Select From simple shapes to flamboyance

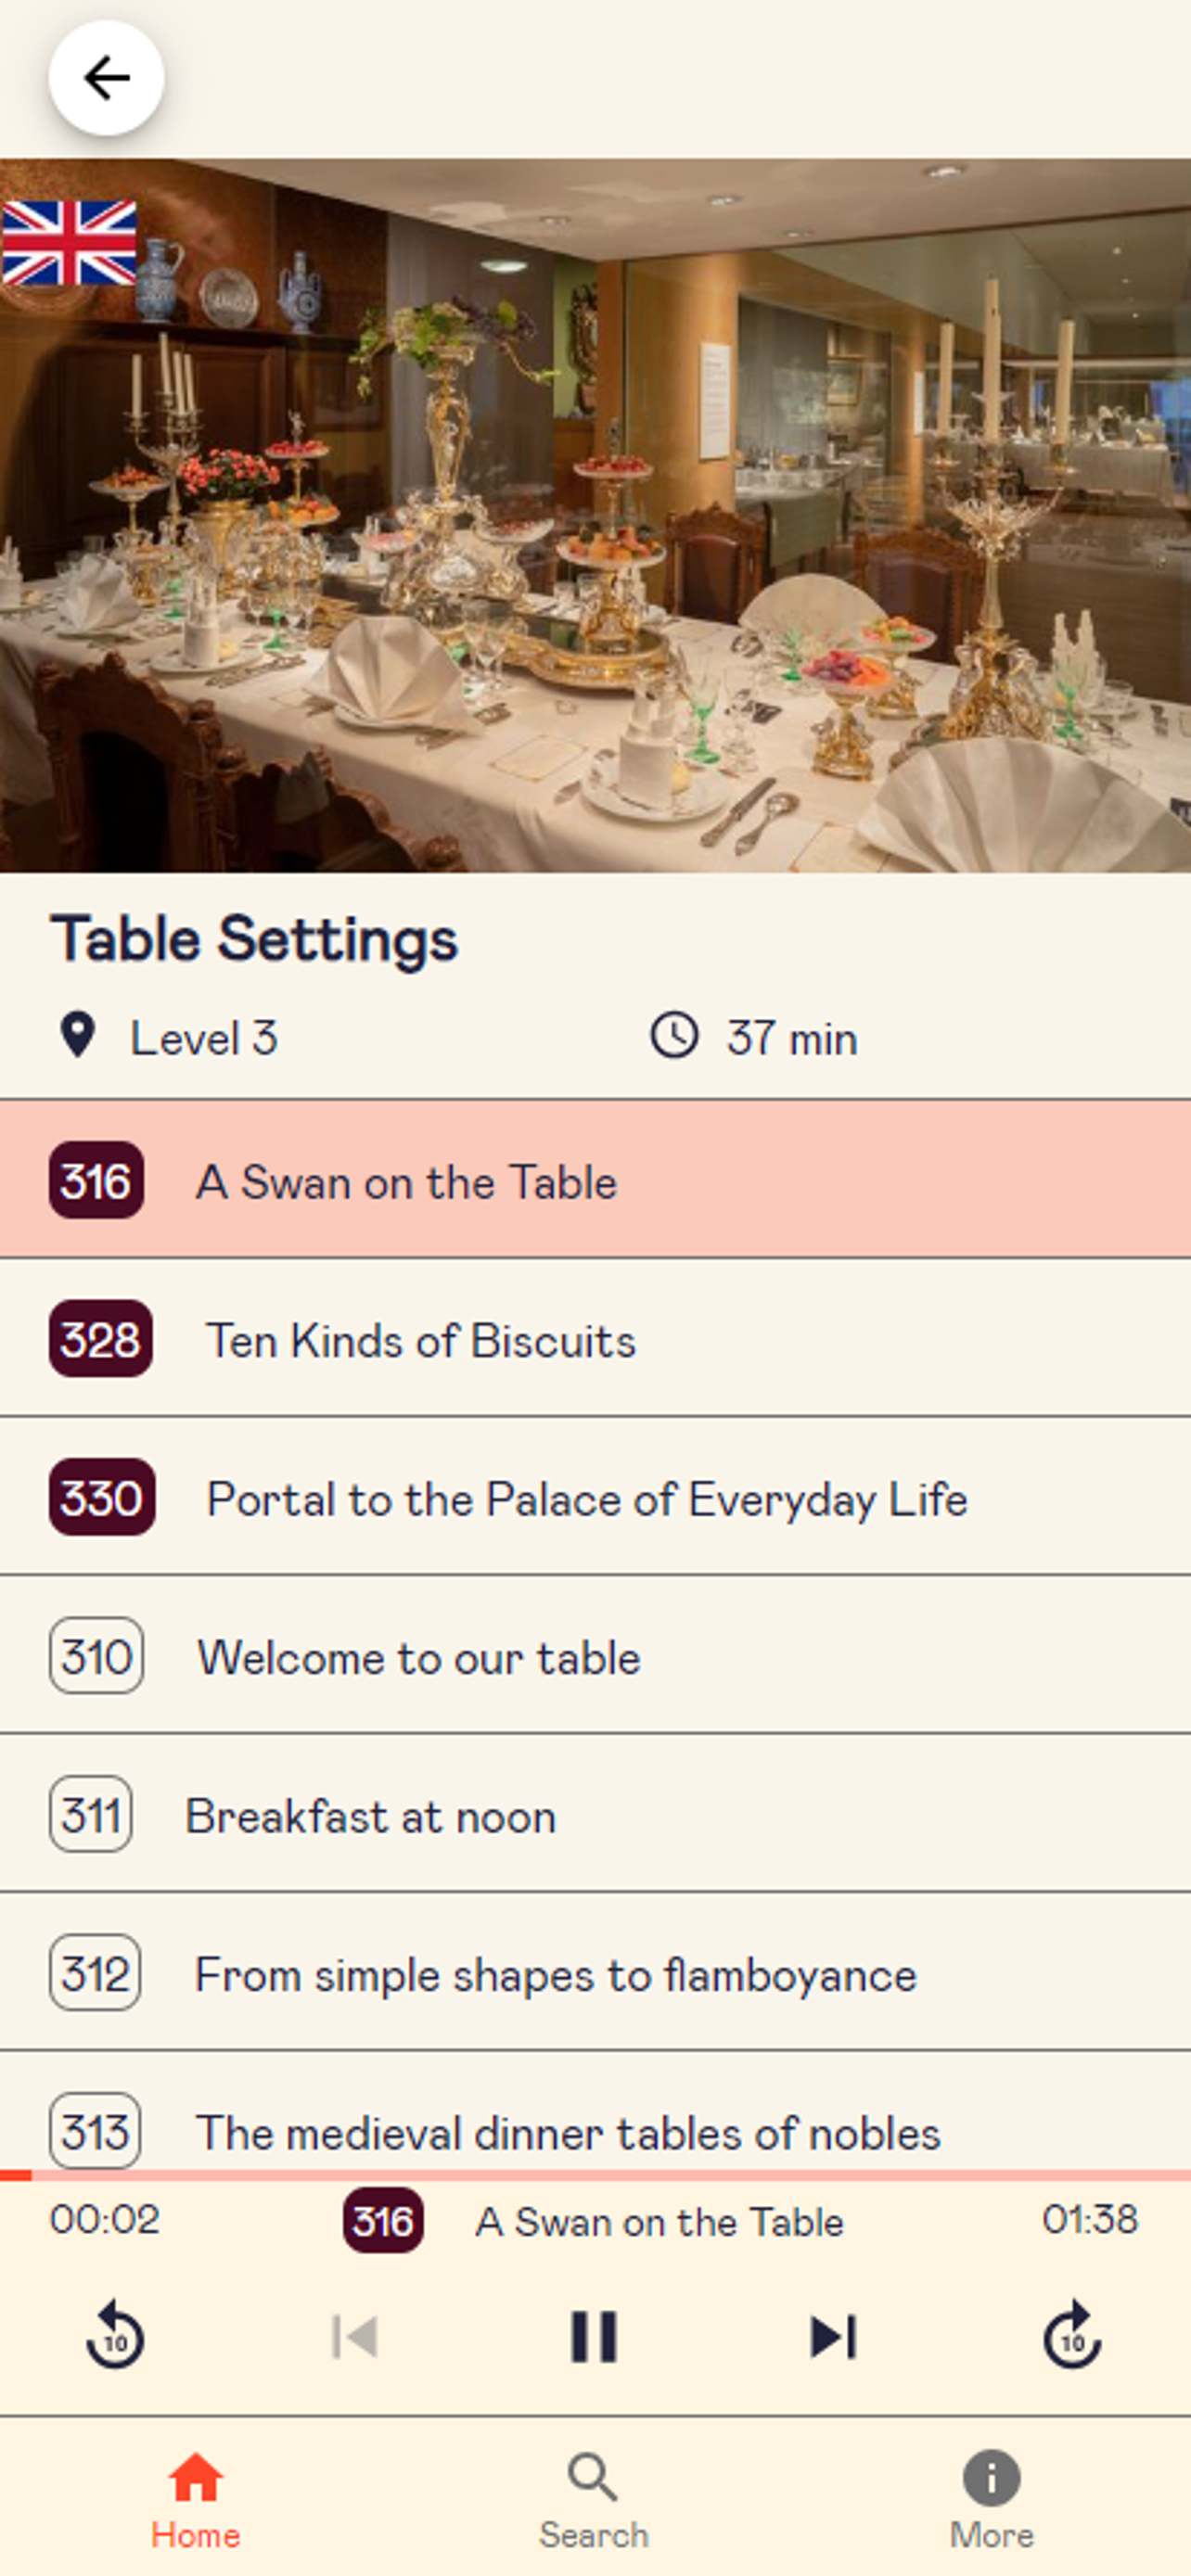[595, 1973]
